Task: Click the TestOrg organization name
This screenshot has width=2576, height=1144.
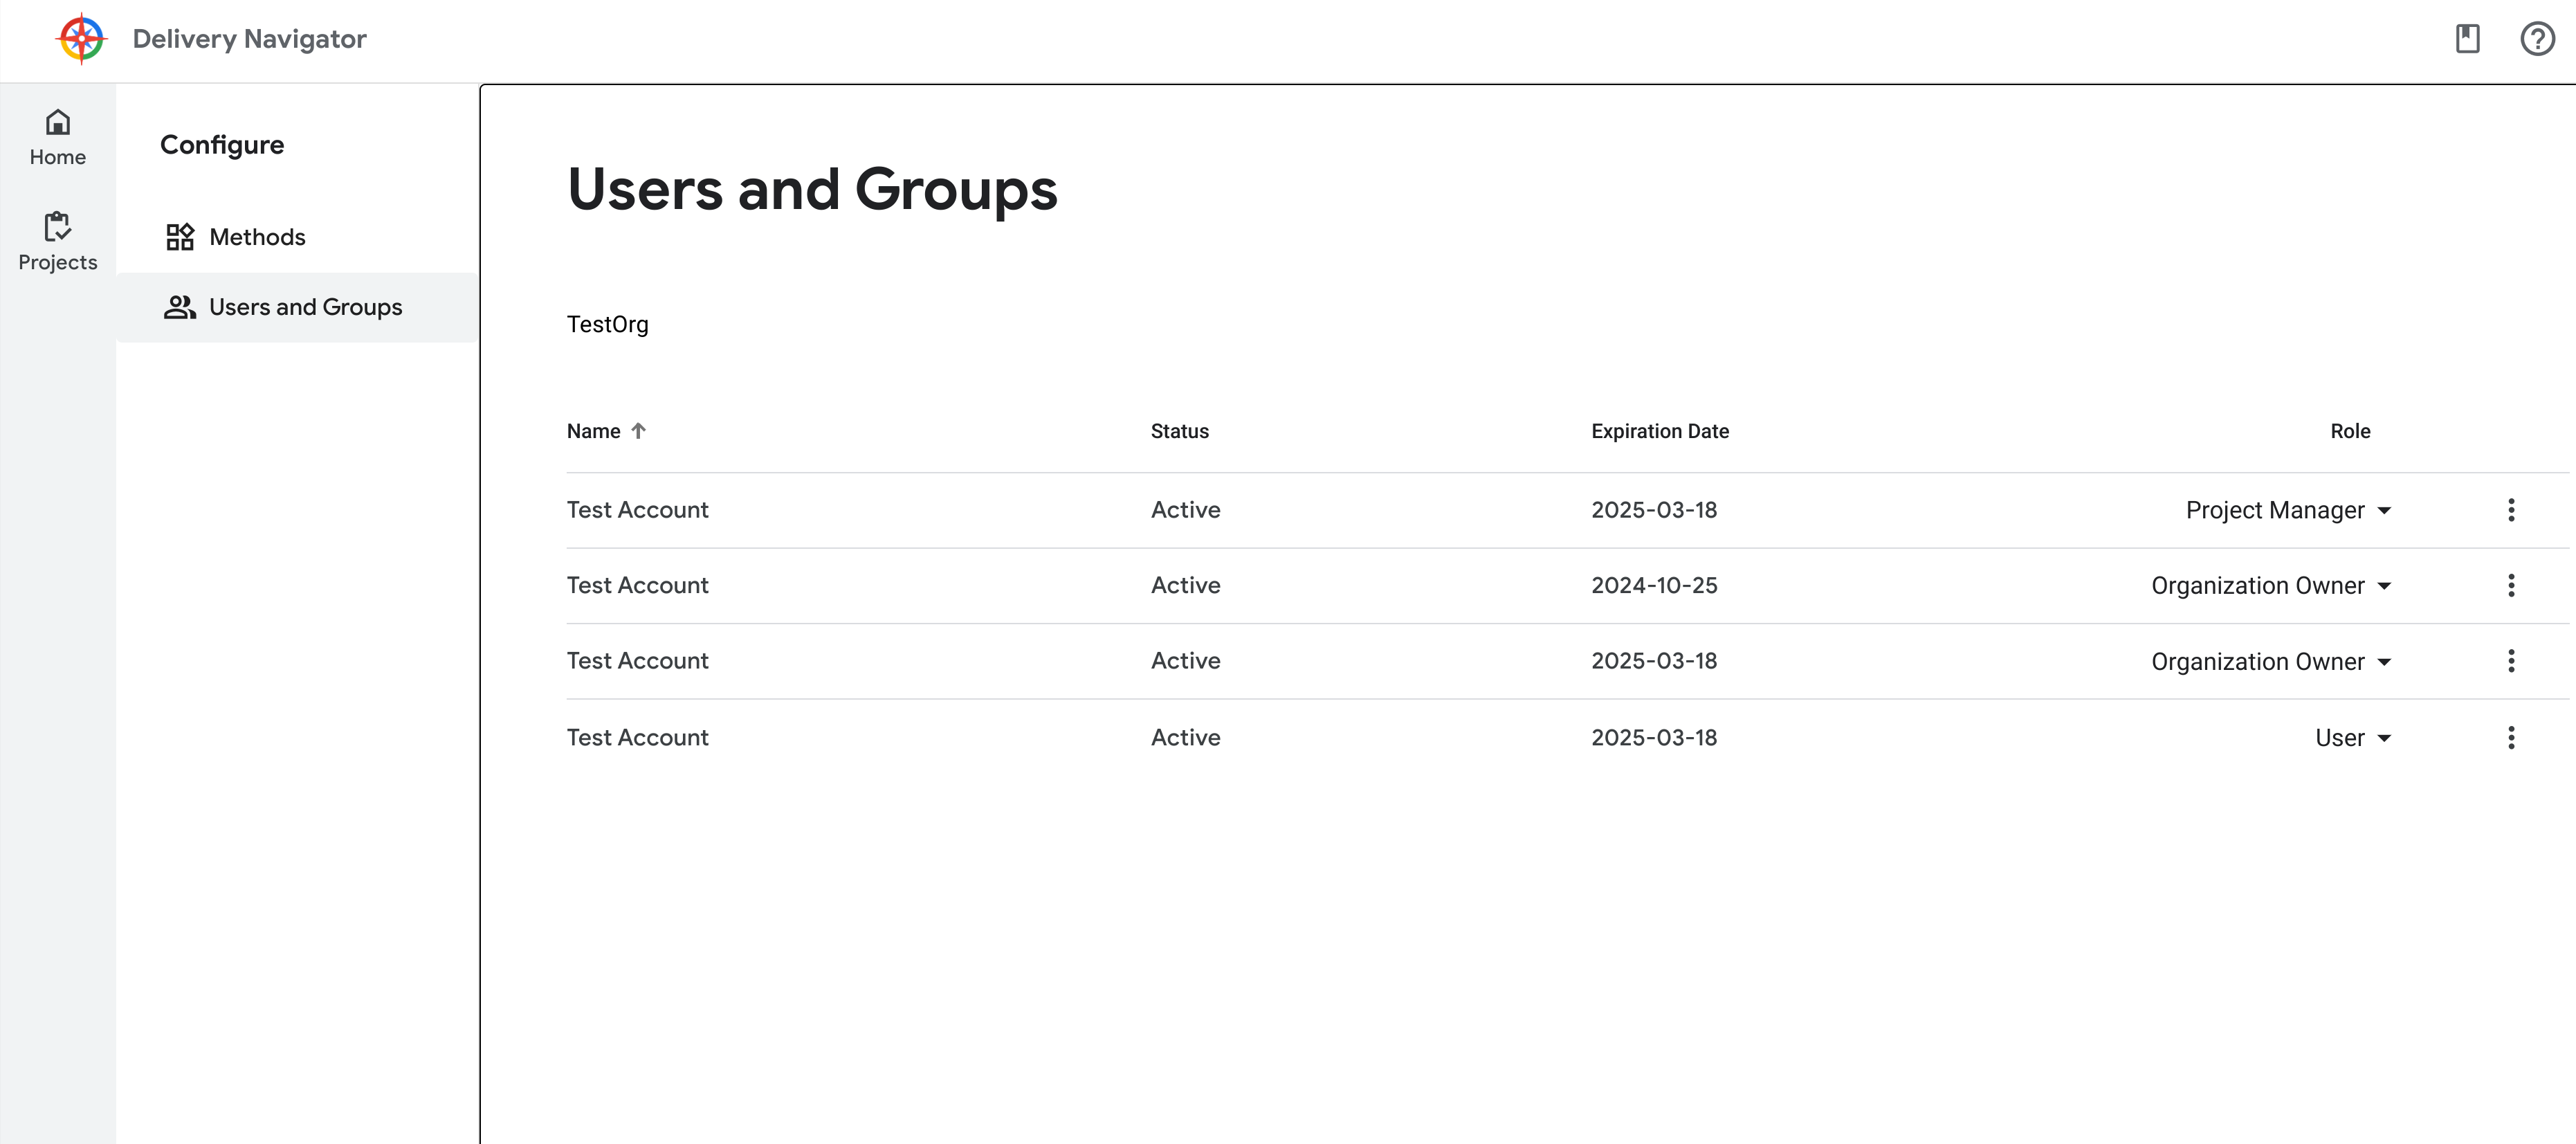Action: (607, 323)
